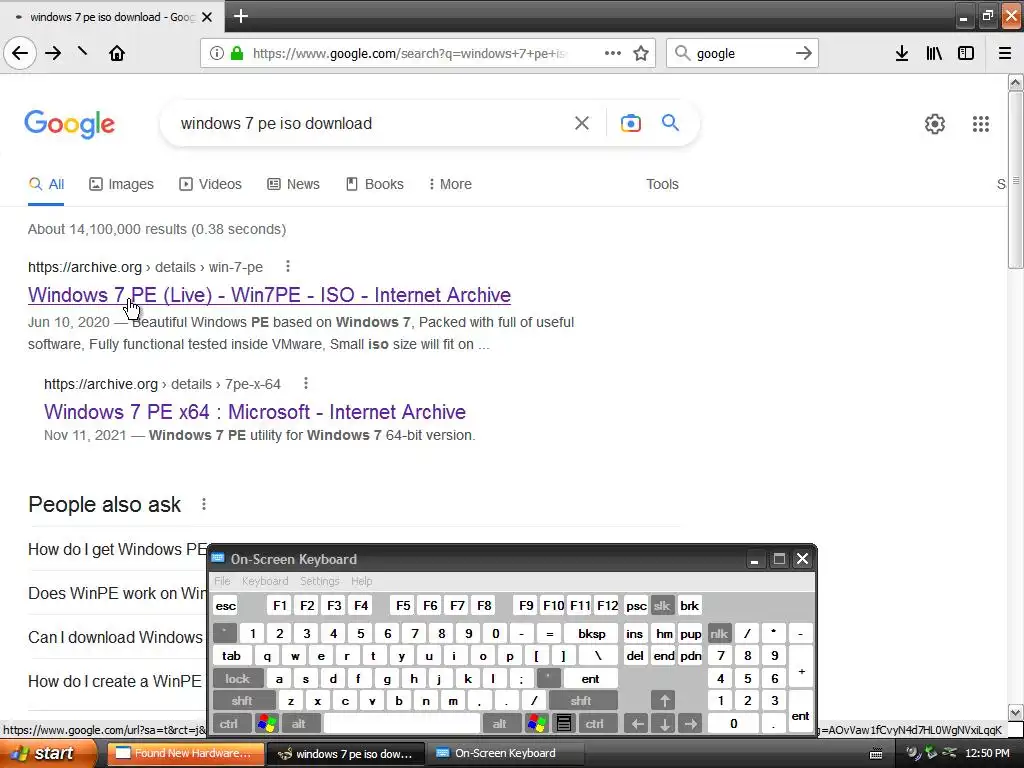Open the Firefox home page icon
Image resolution: width=1024 pixels, height=768 pixels.
pyautogui.click(x=117, y=53)
